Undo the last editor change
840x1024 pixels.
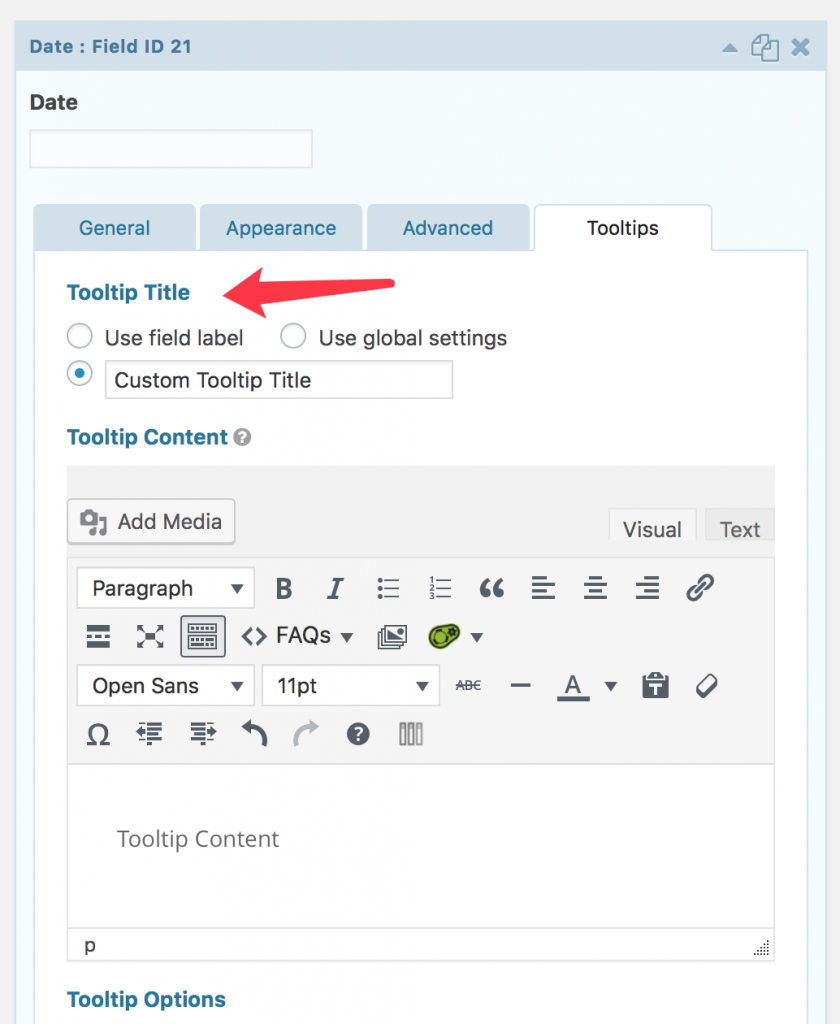click(254, 735)
